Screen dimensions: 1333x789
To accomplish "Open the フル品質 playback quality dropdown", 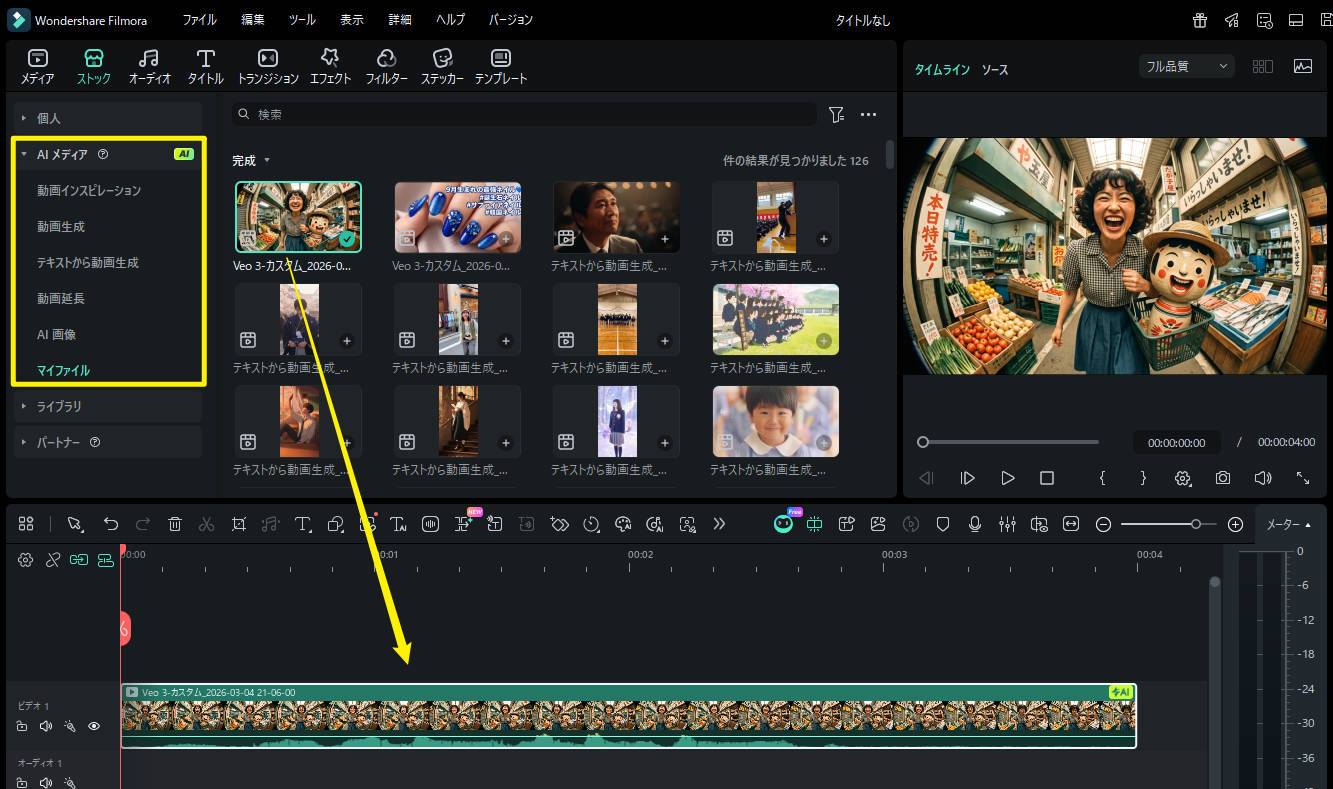I will pyautogui.click(x=1186, y=64).
